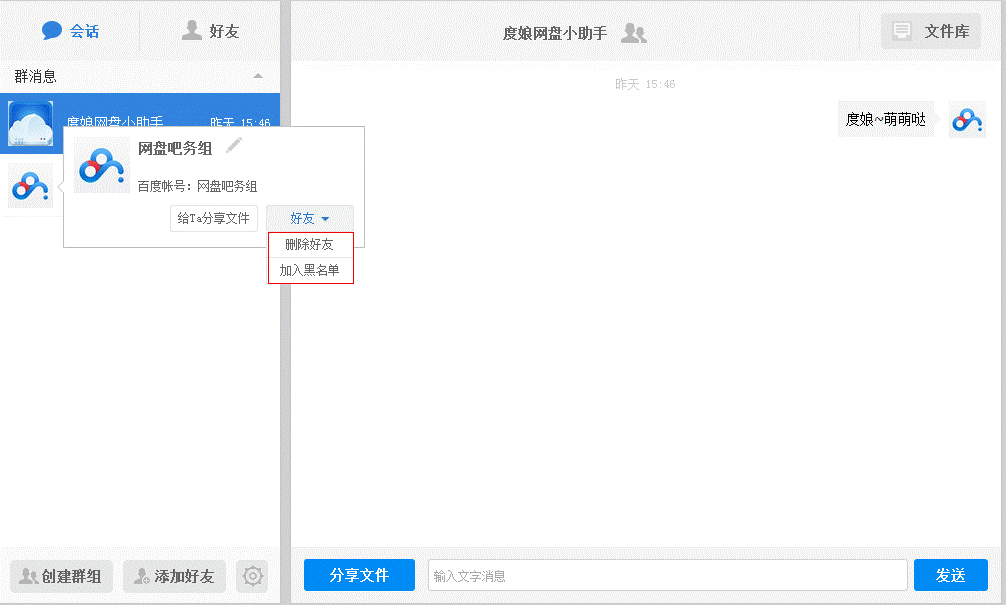
Task: Select the 度娘网盘小助手 cloud avatar in list
Action: click(30, 123)
